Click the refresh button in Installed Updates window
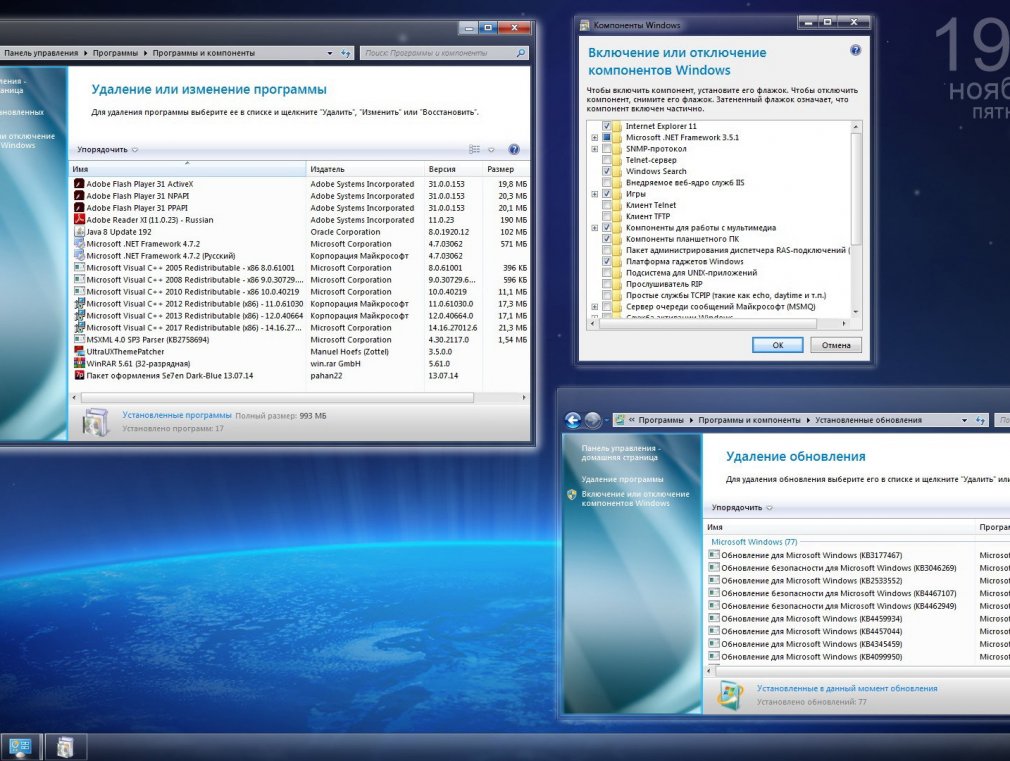This screenshot has width=1010, height=761. pos(980,420)
